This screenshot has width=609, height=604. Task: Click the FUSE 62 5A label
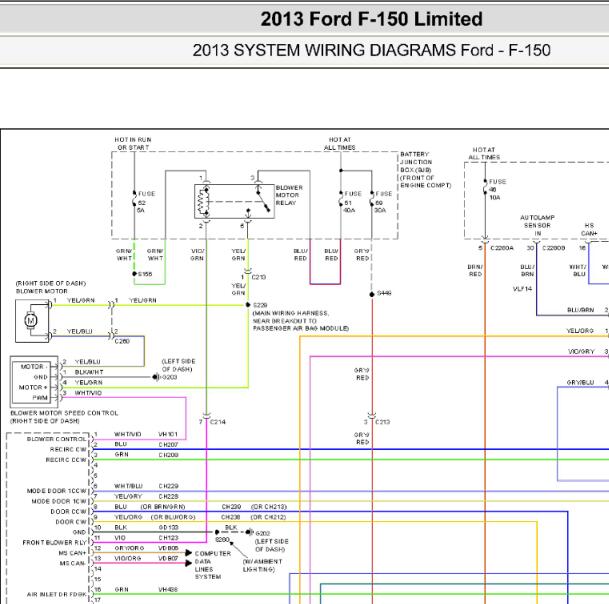pyautogui.click(x=146, y=202)
